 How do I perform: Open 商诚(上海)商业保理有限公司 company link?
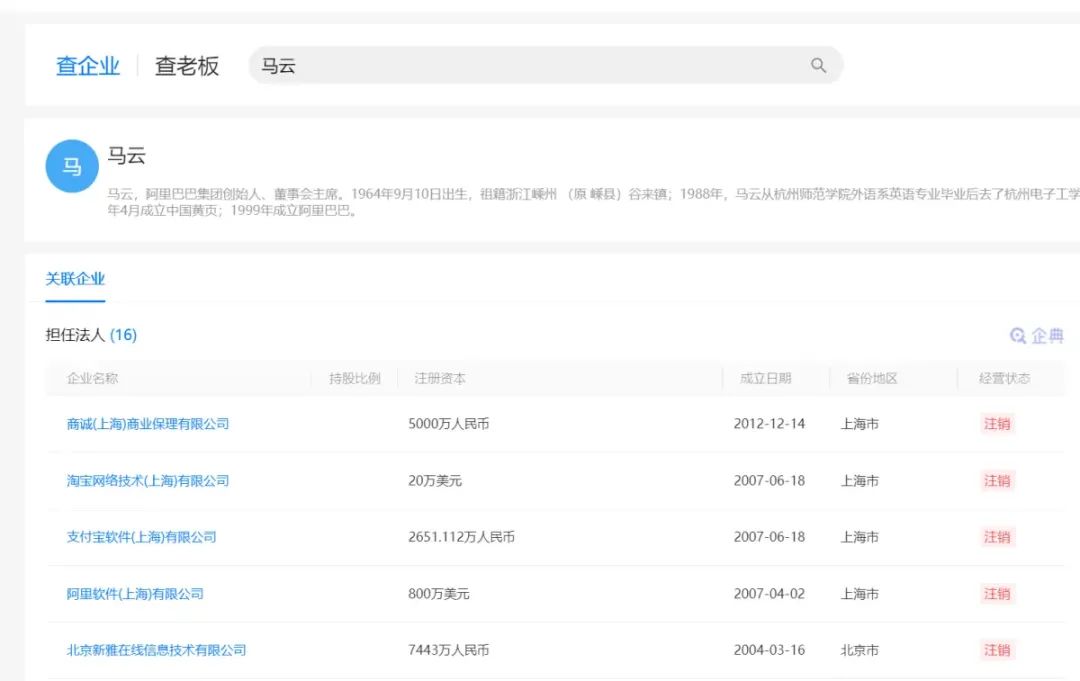148,423
